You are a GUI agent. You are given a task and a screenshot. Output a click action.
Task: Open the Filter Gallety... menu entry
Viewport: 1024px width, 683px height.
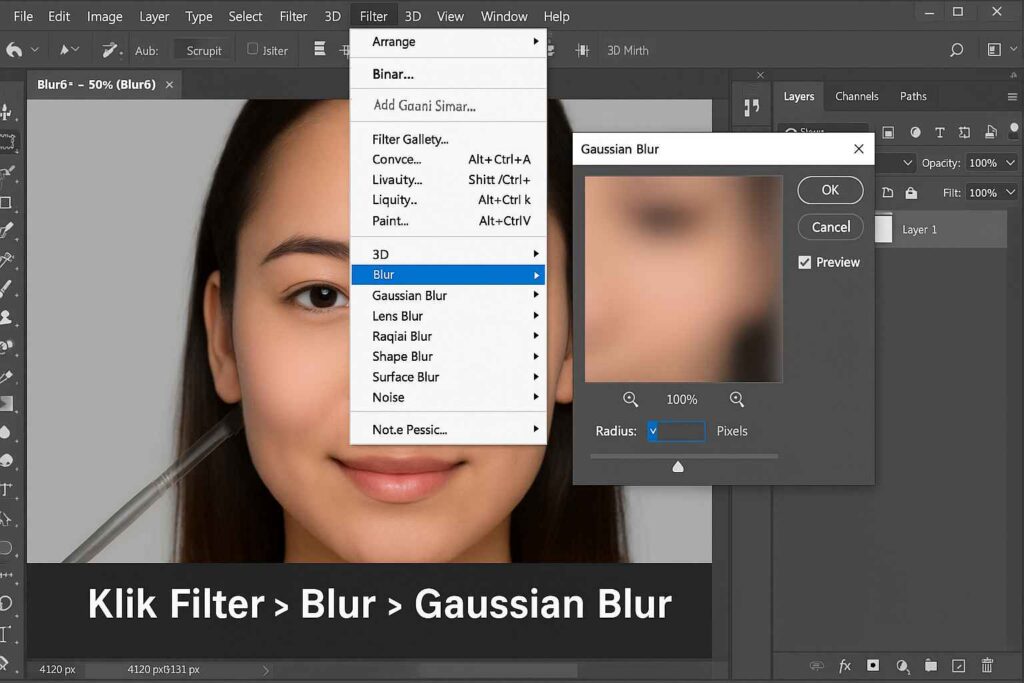pos(449,139)
